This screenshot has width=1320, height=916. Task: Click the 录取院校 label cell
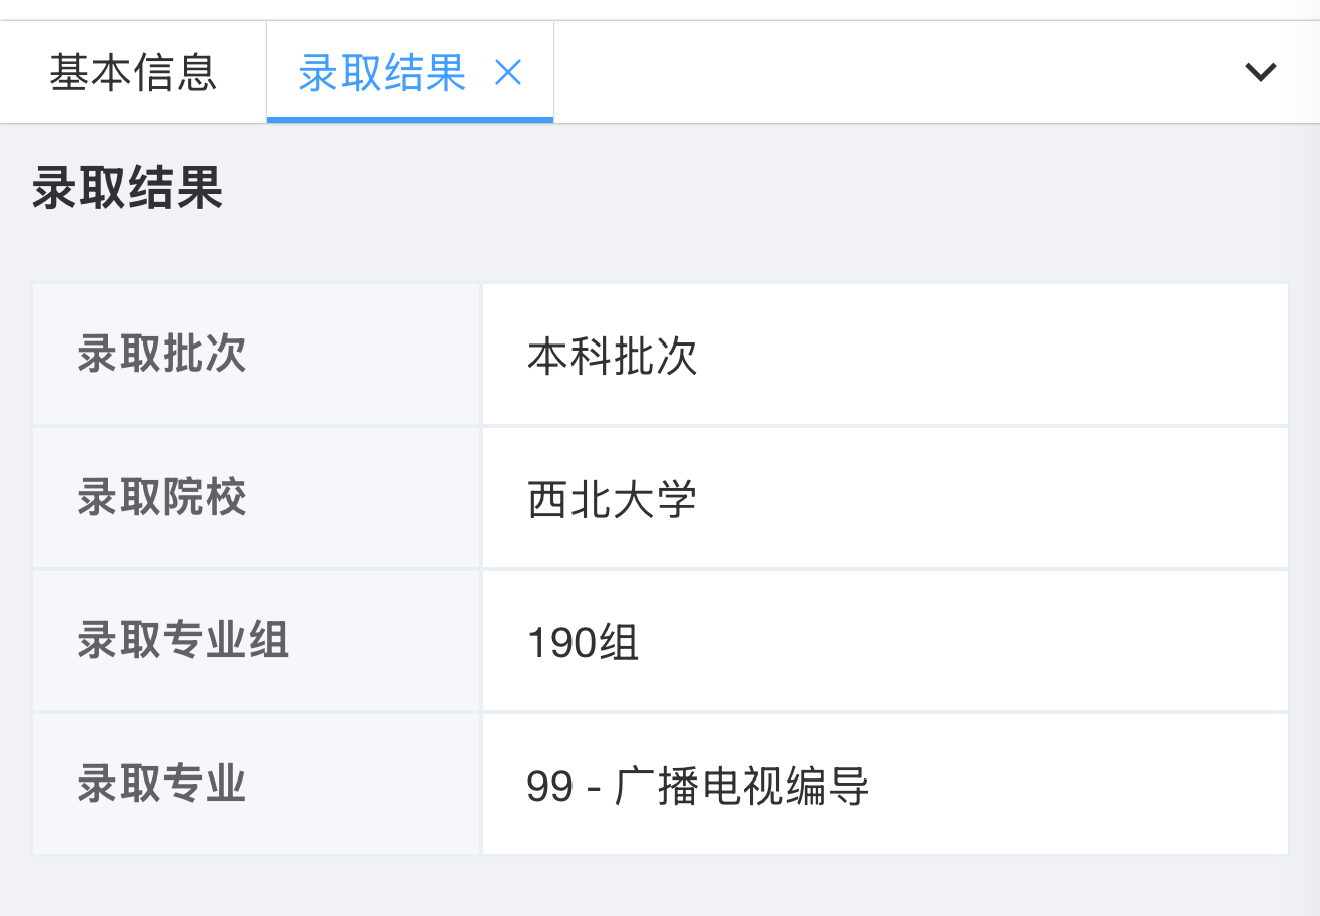pyautogui.click(x=162, y=497)
